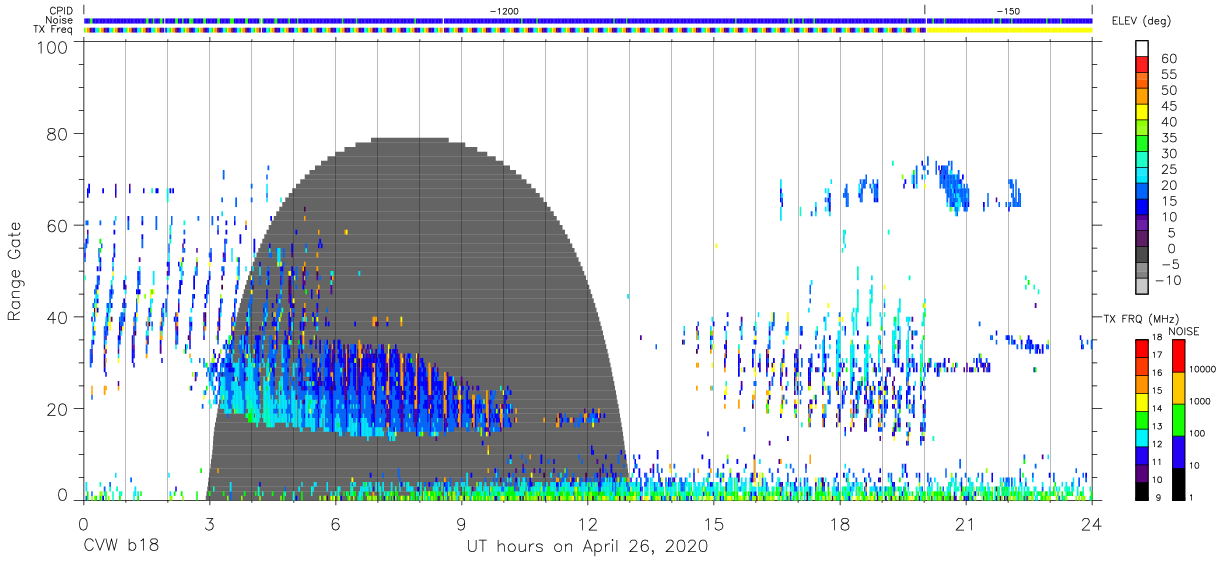Click the x-axis tick label '24'
The height and width of the screenshot is (567, 1228).
1091,525
